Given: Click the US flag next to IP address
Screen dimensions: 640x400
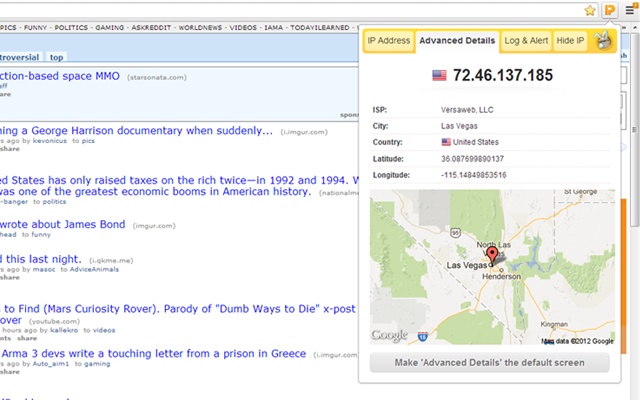Looking at the screenshot, I should pyautogui.click(x=439, y=76).
